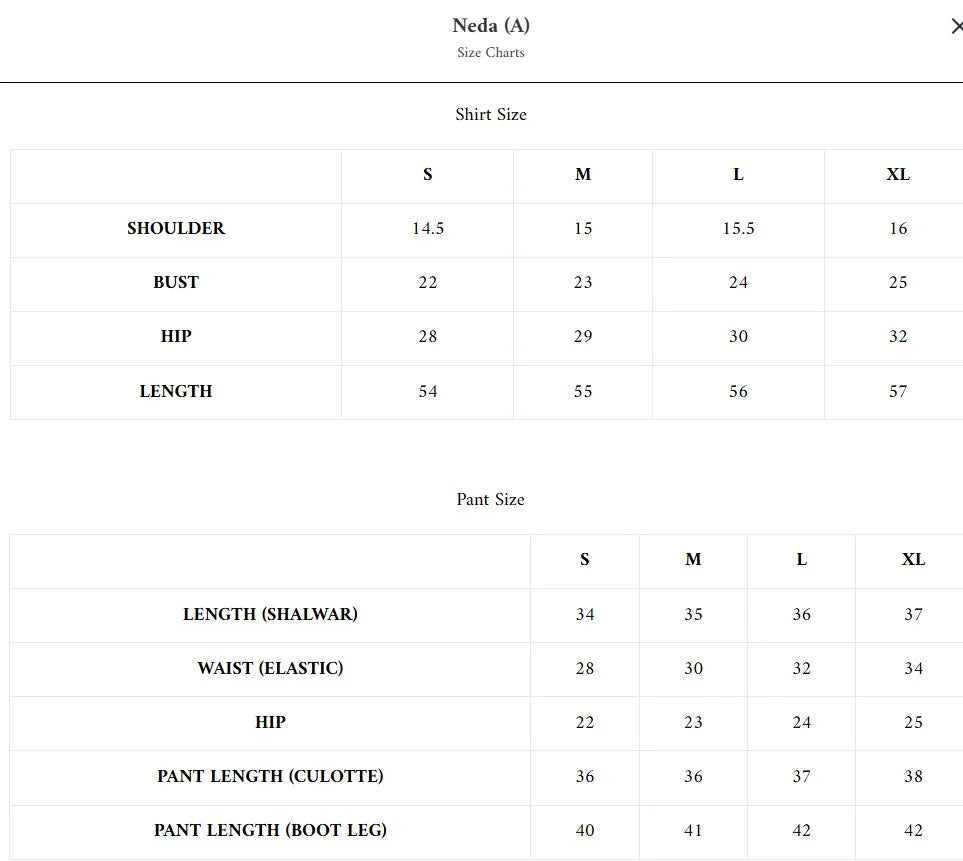Image resolution: width=963 pixels, height=861 pixels.
Task: Click boot leg length value 40
Action: pyautogui.click(x=584, y=830)
